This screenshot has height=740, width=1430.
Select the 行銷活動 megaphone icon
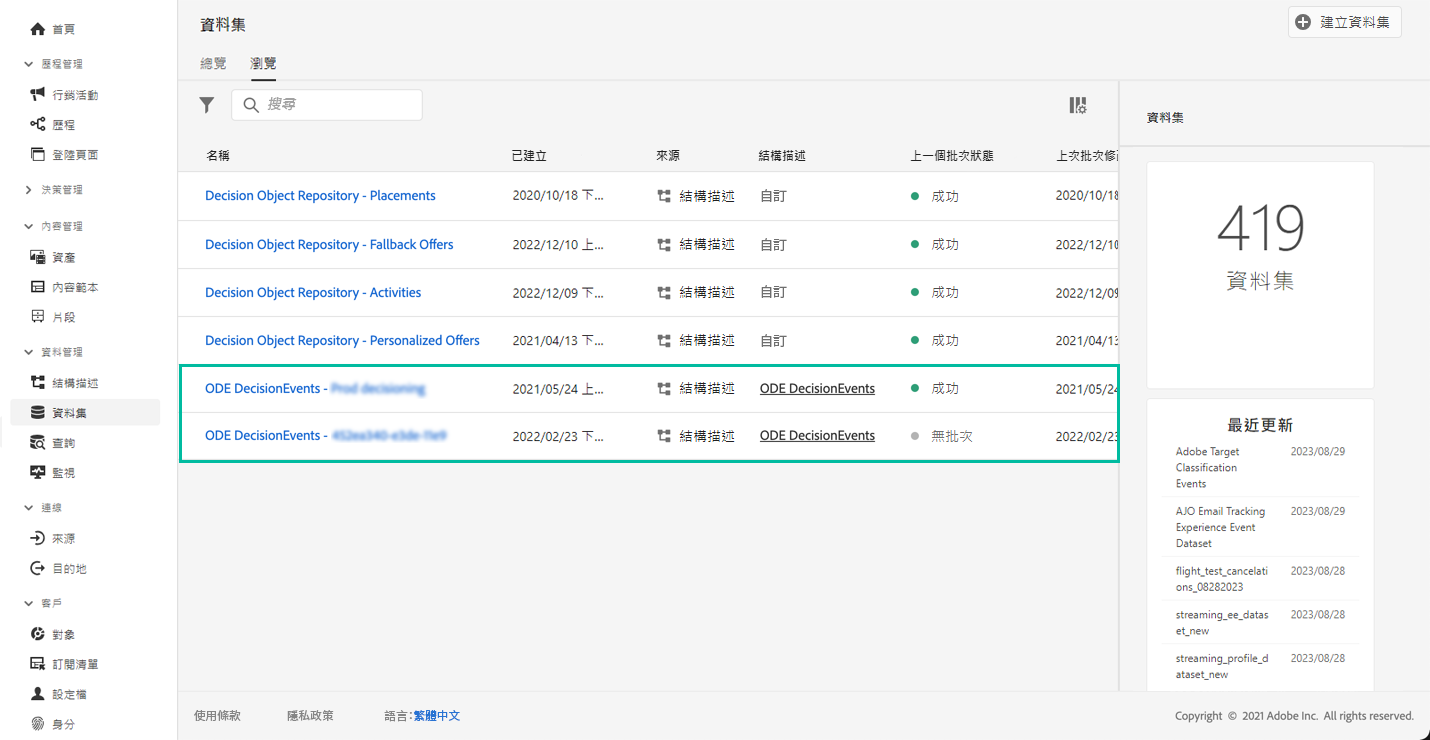tap(38, 95)
